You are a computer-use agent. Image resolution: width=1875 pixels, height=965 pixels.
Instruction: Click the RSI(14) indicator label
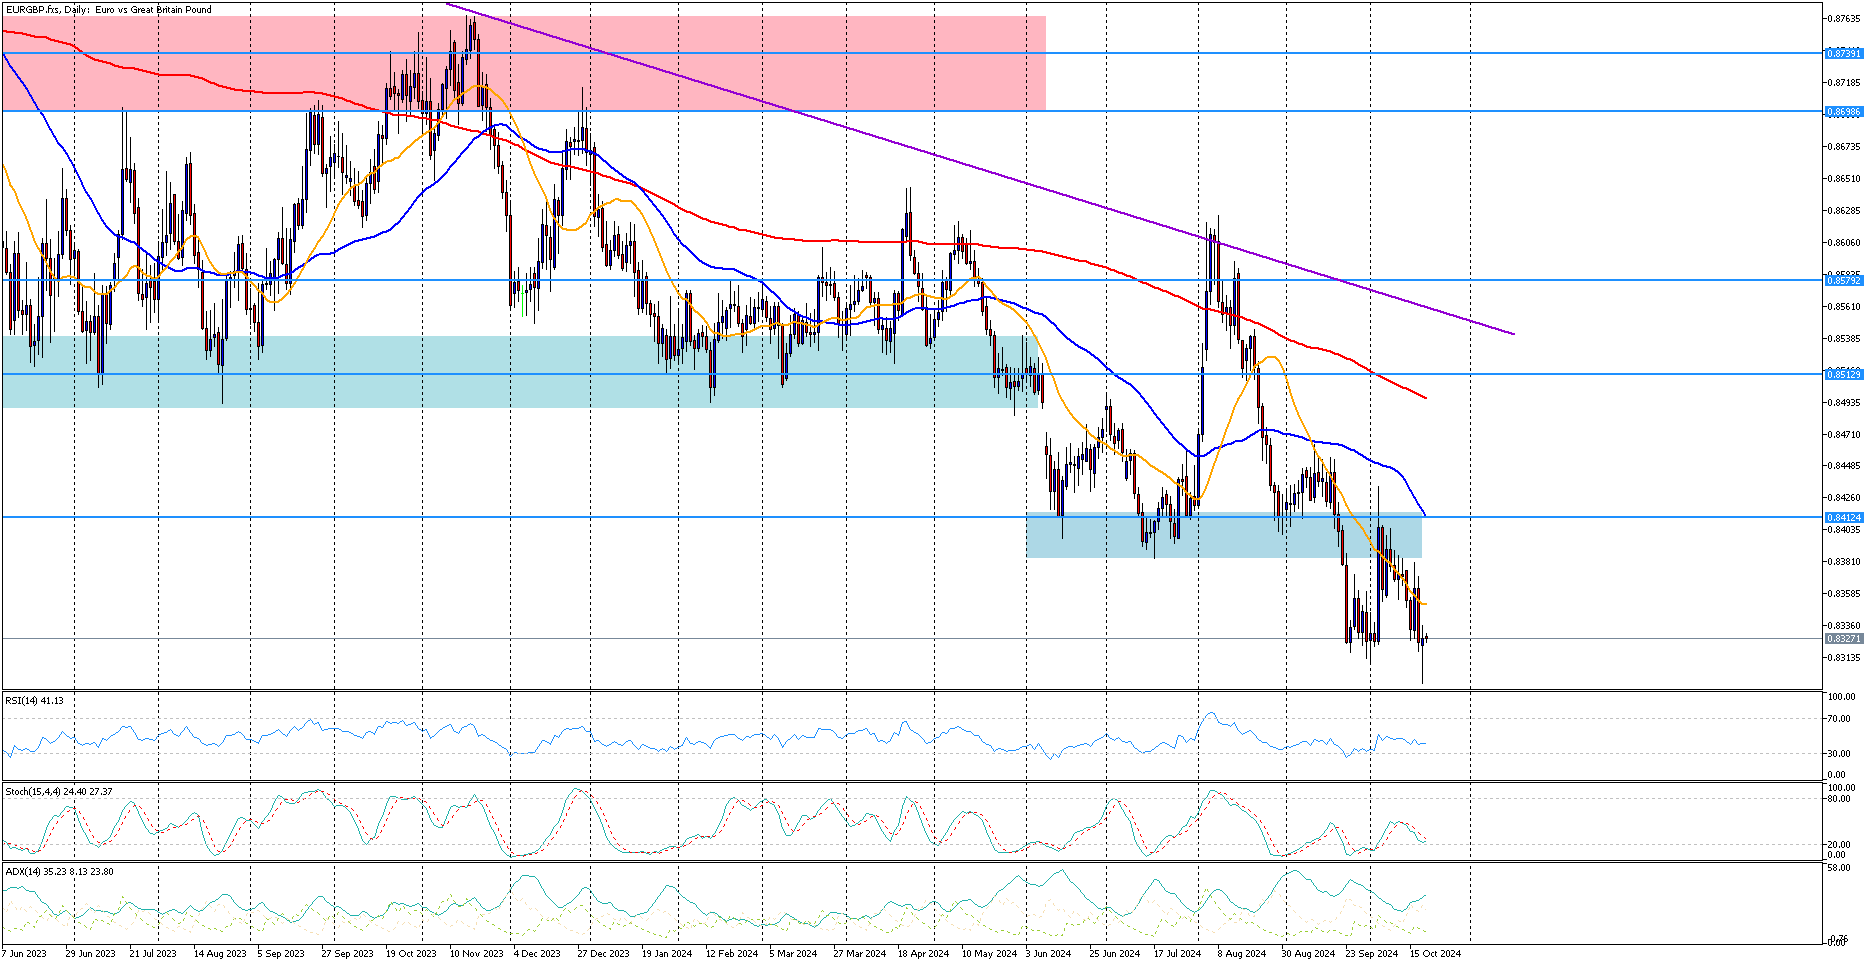tap(34, 701)
